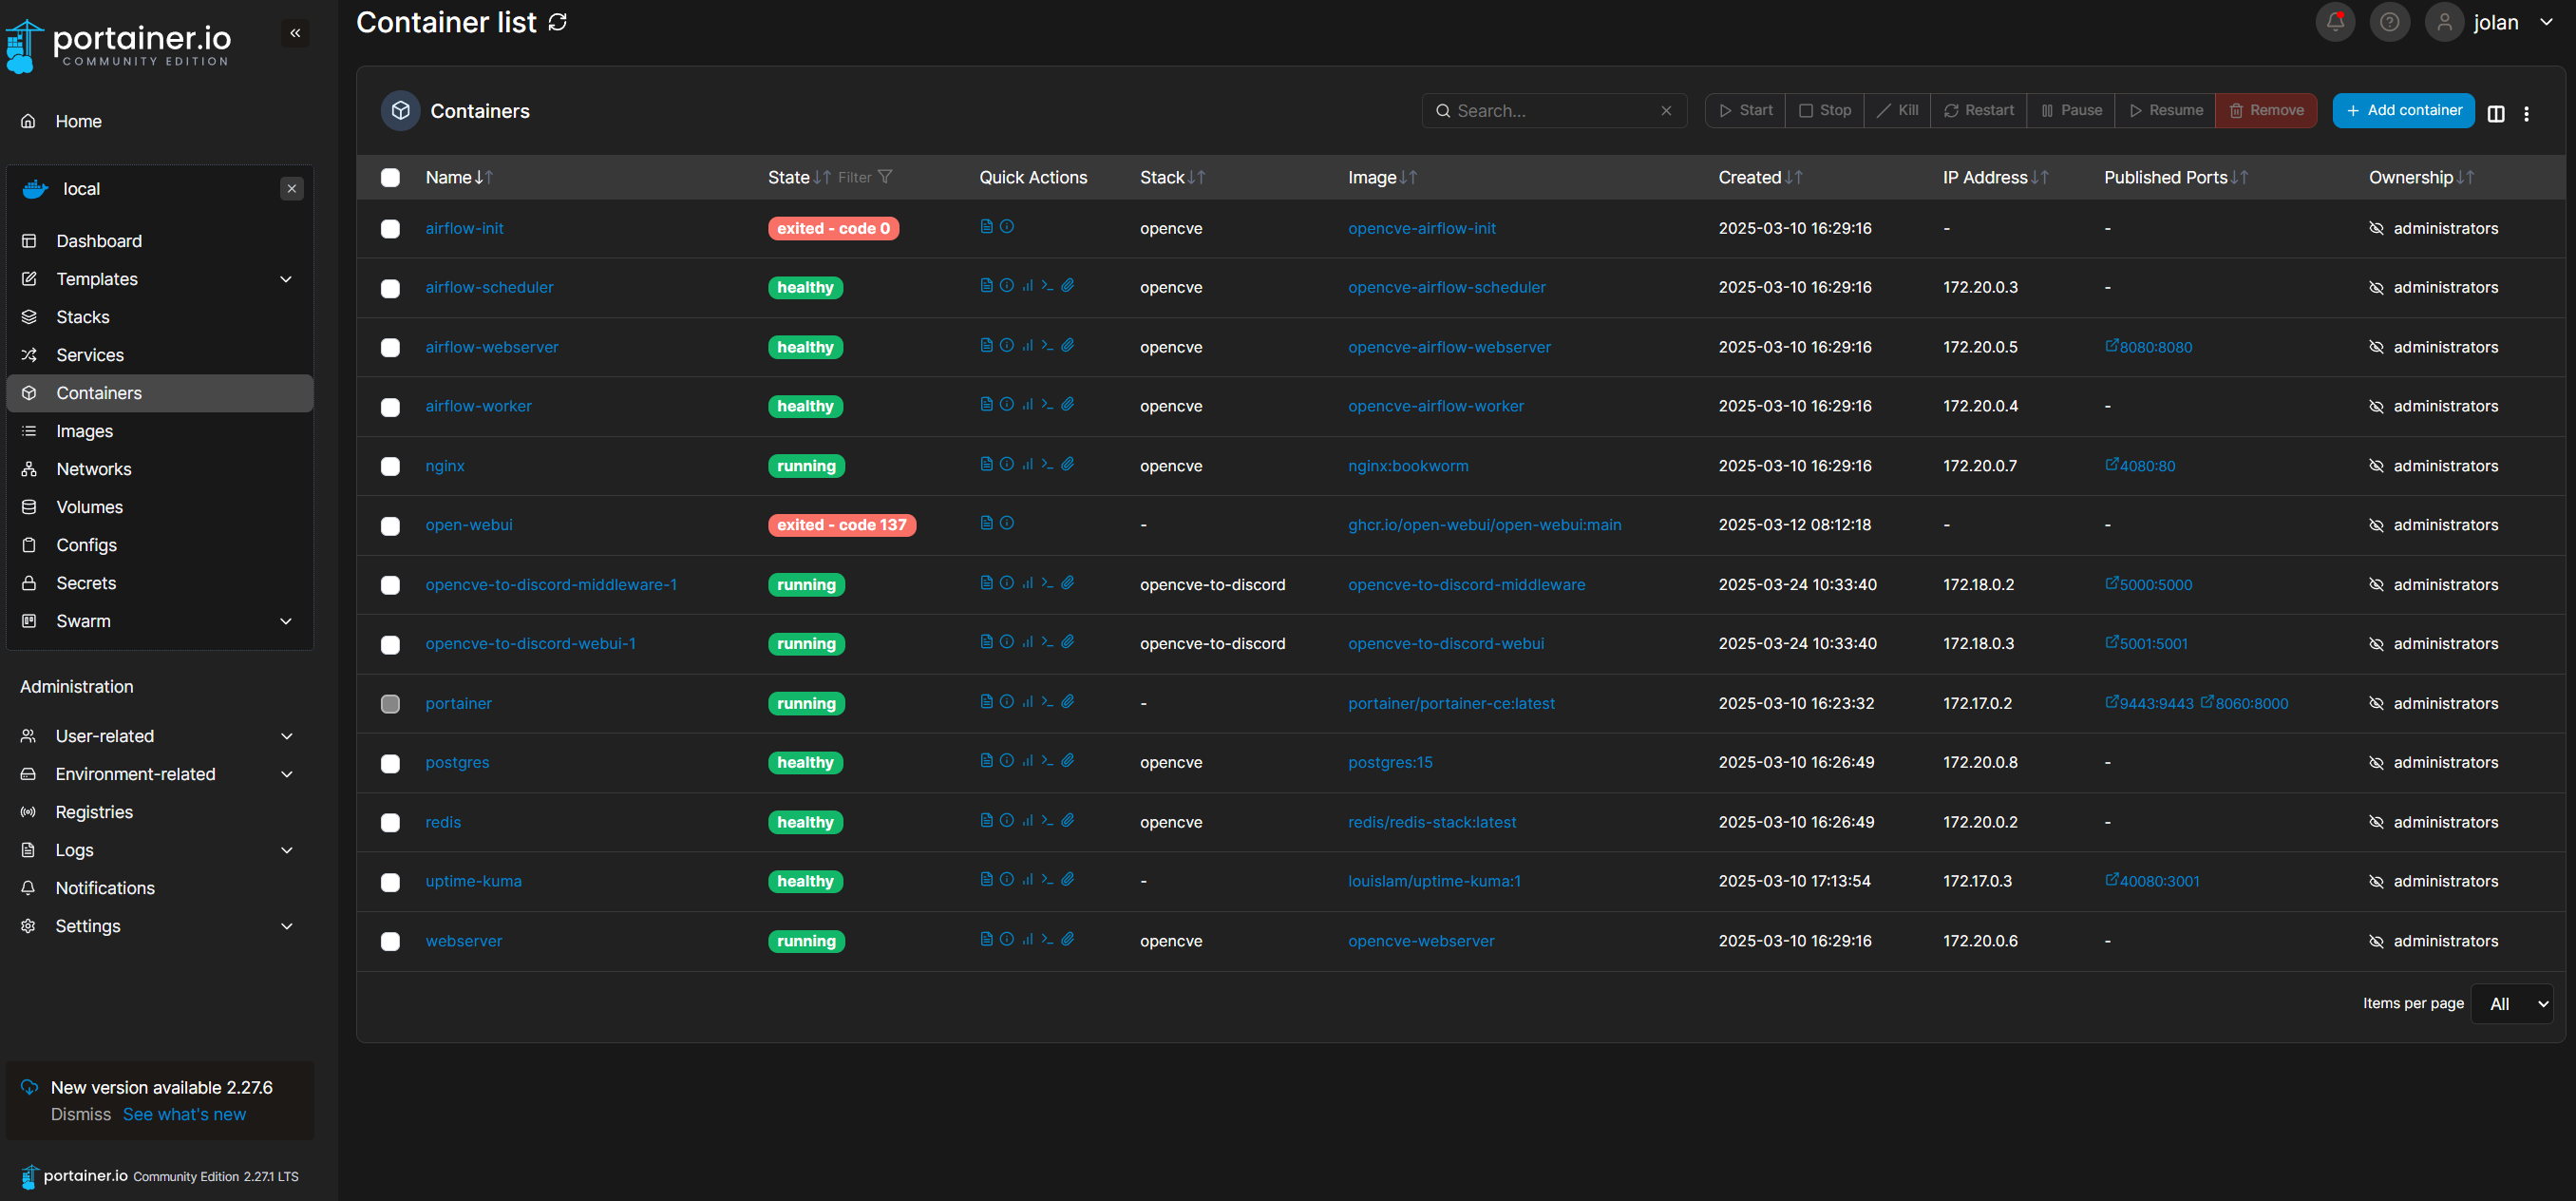The width and height of the screenshot is (2576, 1201).
Task: Inspect the airflow-init container
Action: [x=1007, y=227]
